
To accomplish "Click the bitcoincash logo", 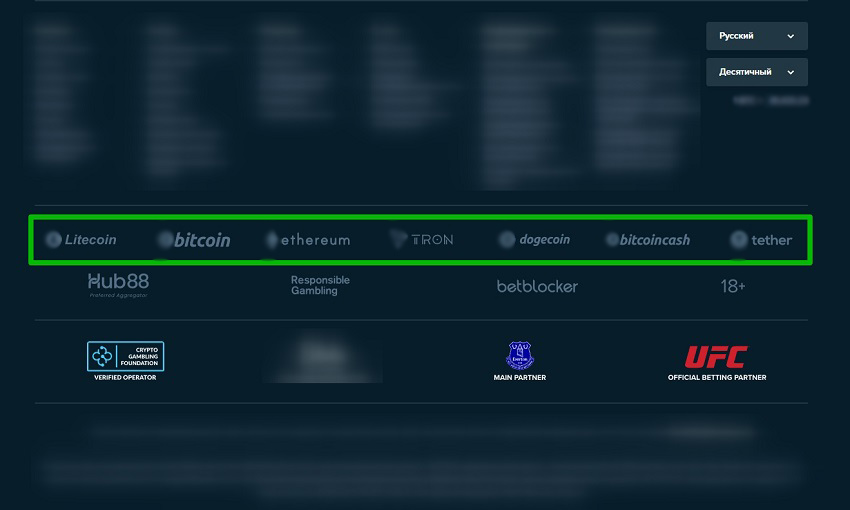I will 648,240.
